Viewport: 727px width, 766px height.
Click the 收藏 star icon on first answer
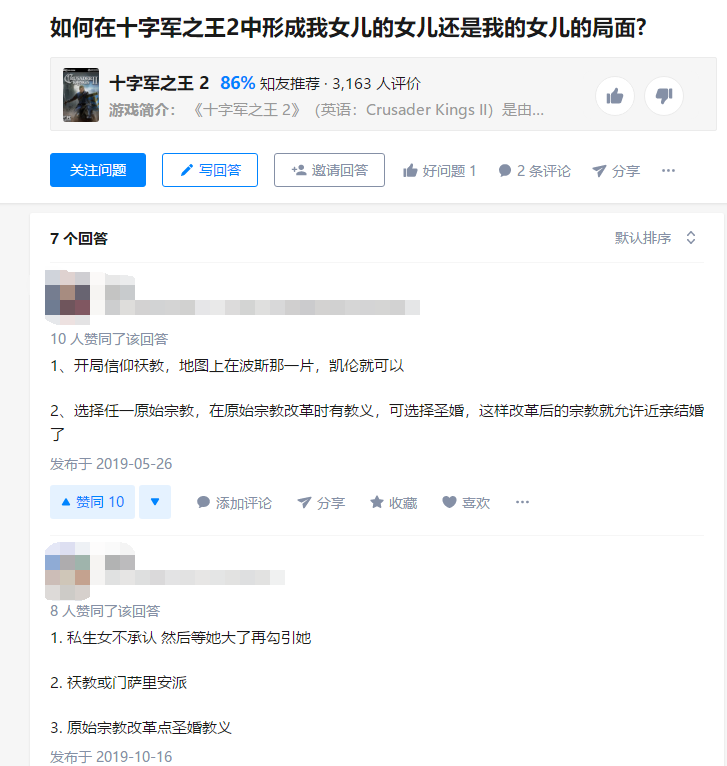pyautogui.click(x=376, y=502)
